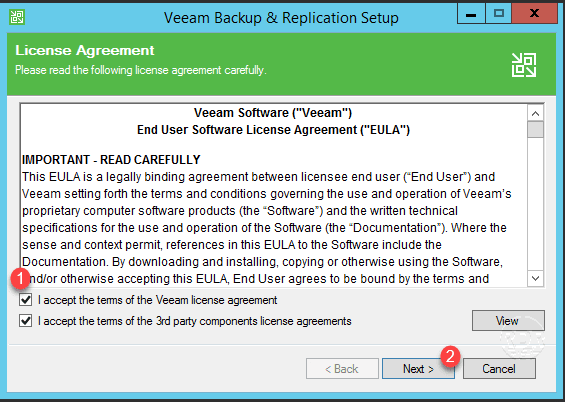Click inside the EULA license text box
The image size is (565, 402).
click(274, 195)
